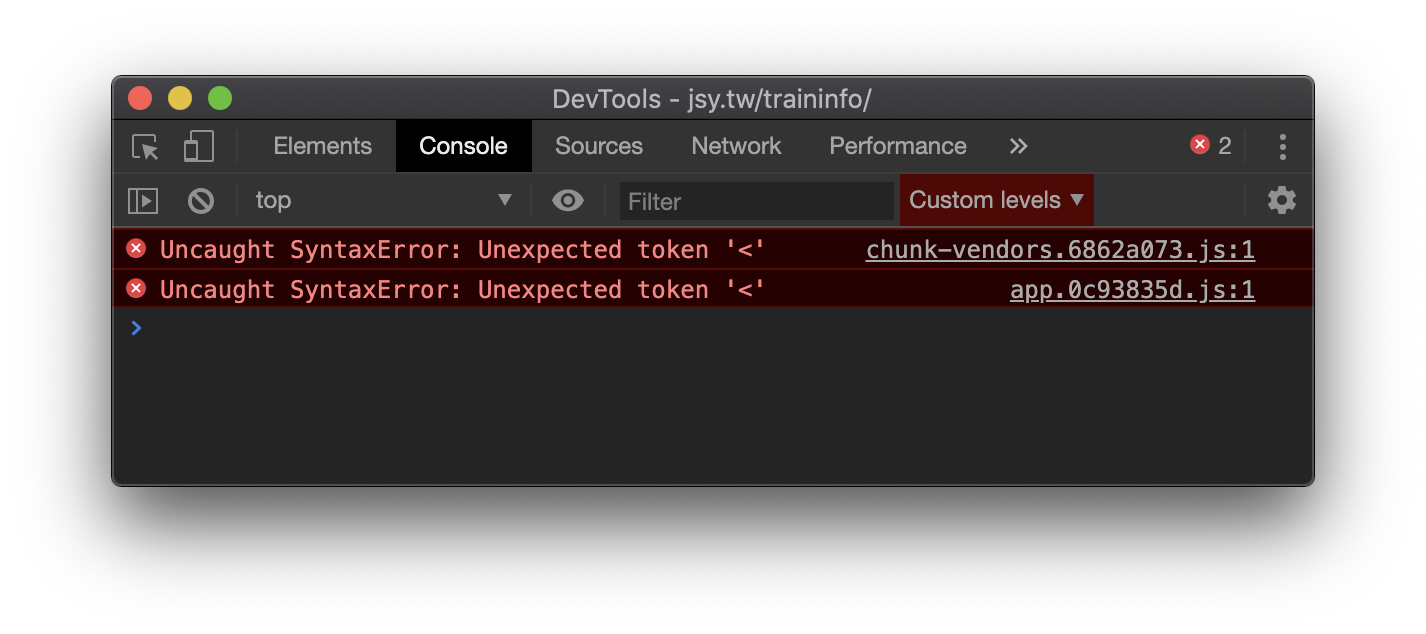
Task: Switch to the Network tab
Action: click(737, 146)
